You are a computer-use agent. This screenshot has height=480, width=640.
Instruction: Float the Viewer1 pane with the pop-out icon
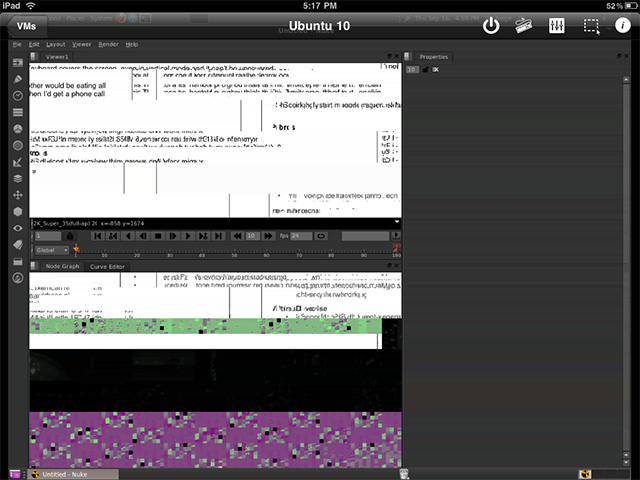(x=389, y=56)
